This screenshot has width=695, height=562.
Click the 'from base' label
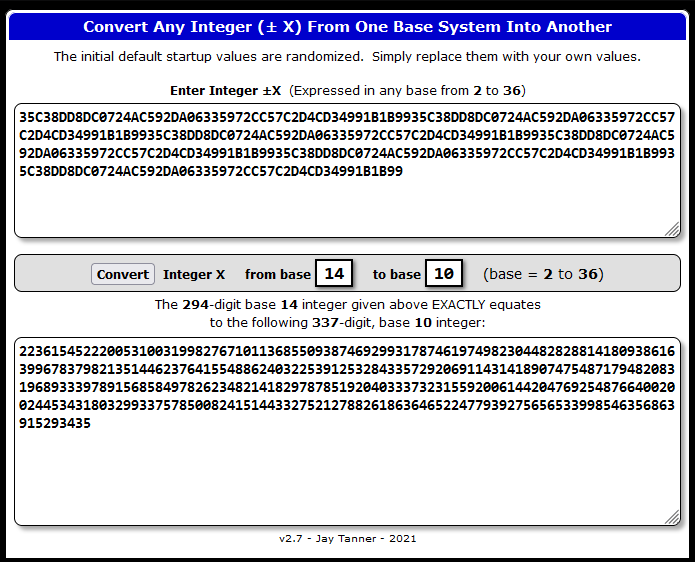pyautogui.click(x=278, y=274)
